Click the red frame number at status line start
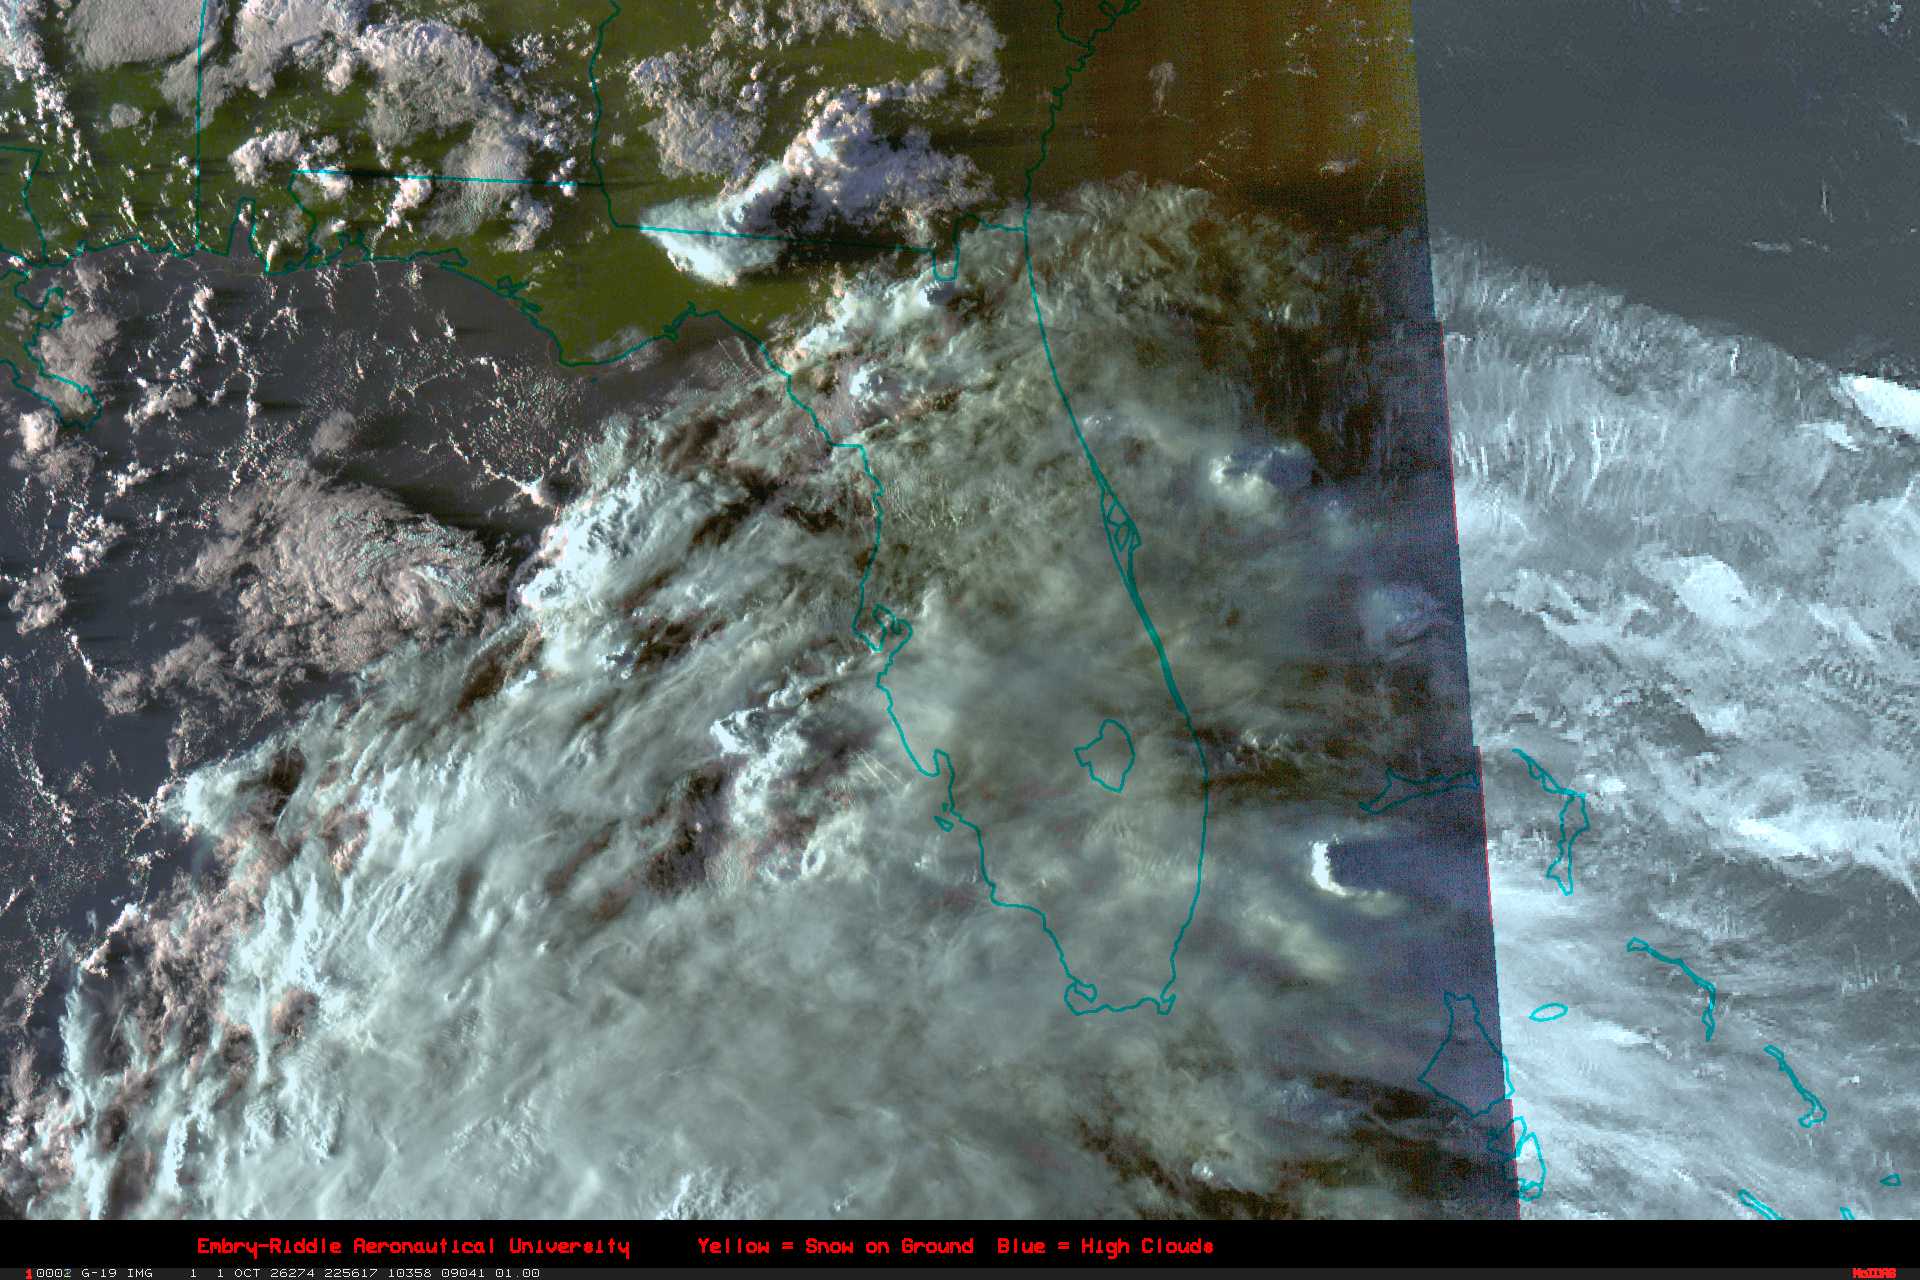Image resolution: width=1920 pixels, height=1280 pixels. click(30, 1273)
